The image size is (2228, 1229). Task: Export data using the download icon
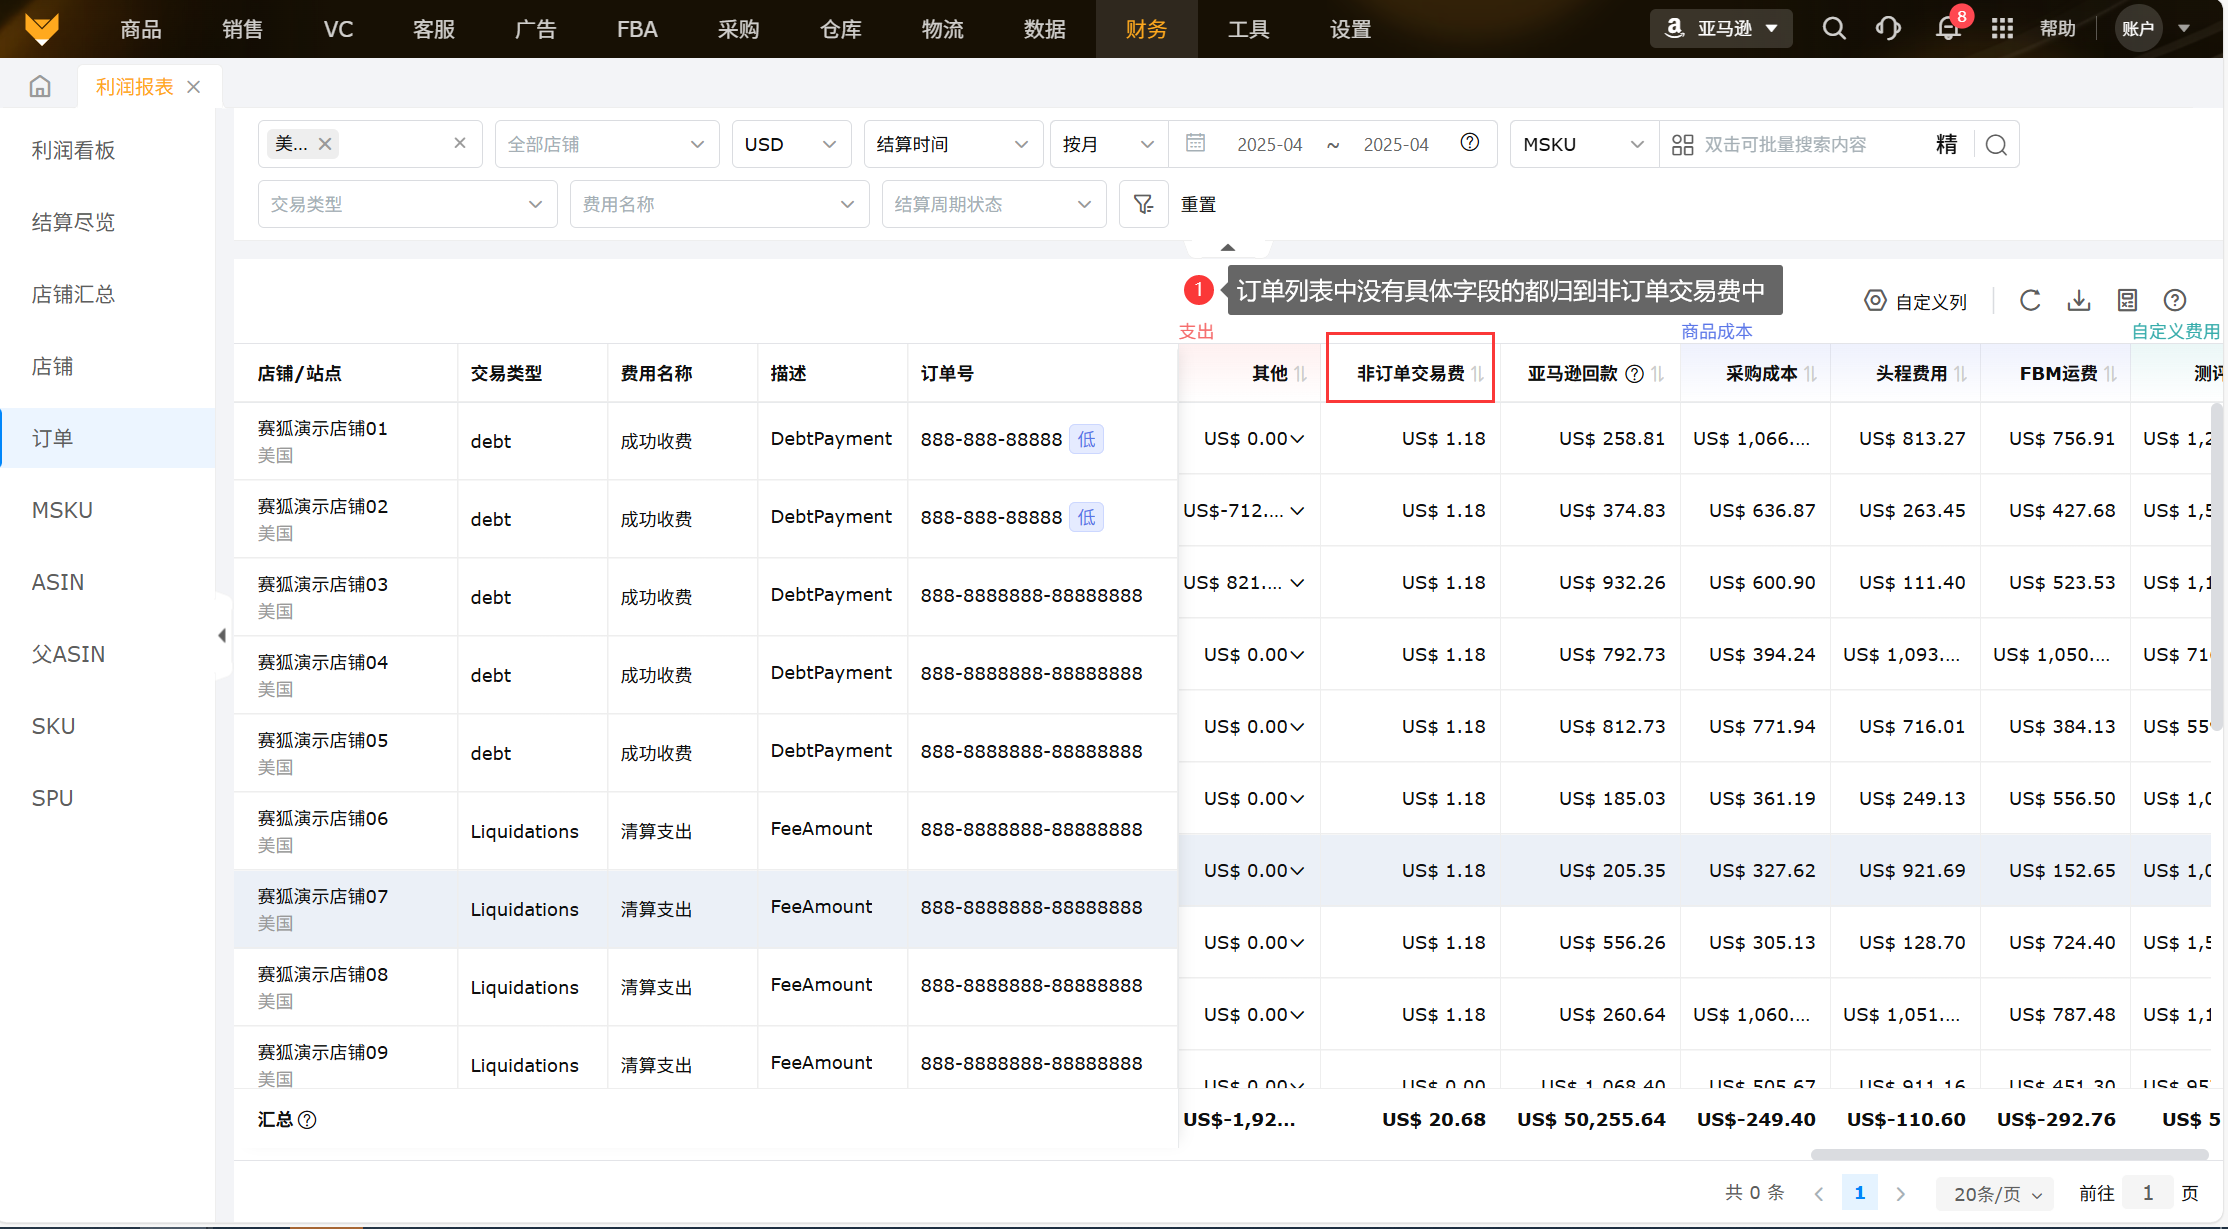[x=2079, y=300]
